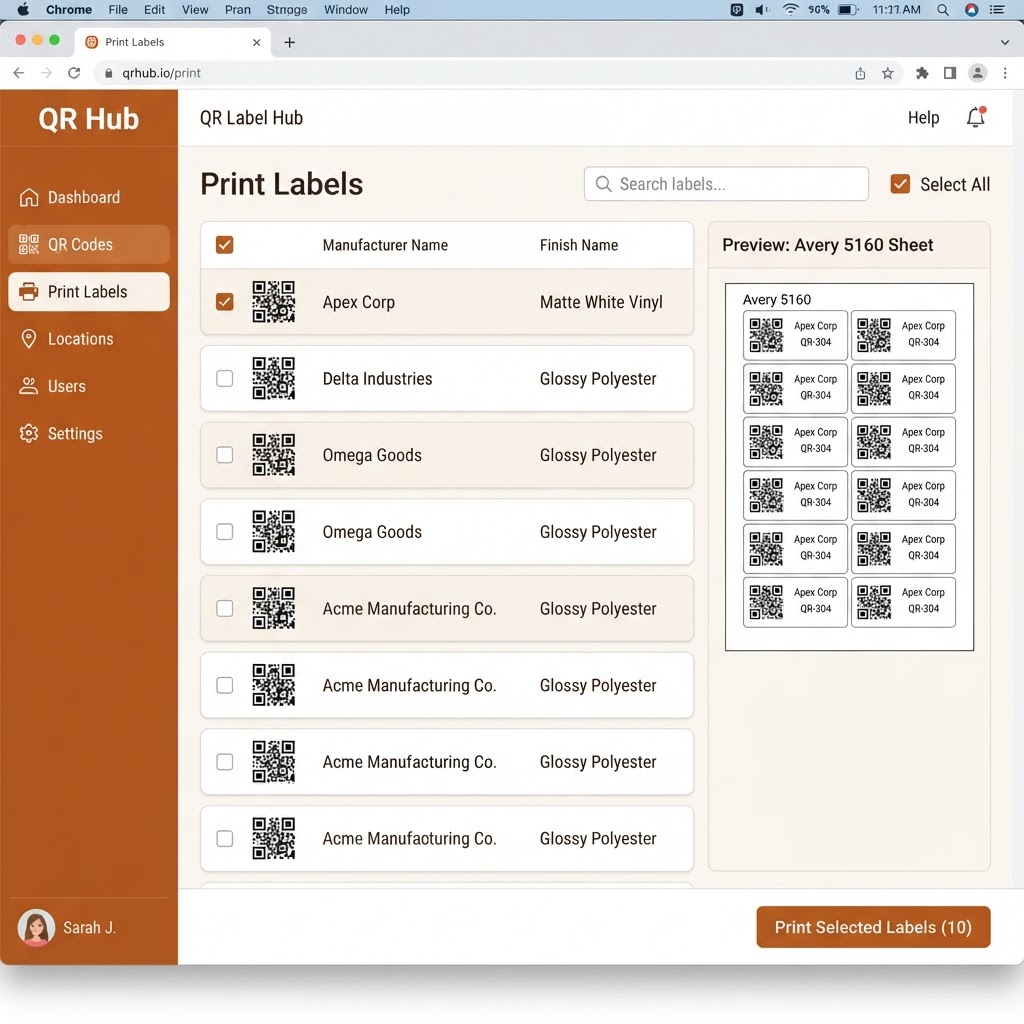The width and height of the screenshot is (1024, 1024).
Task: Open the Chrome extensions puzzle icon
Action: pyautogui.click(x=922, y=73)
